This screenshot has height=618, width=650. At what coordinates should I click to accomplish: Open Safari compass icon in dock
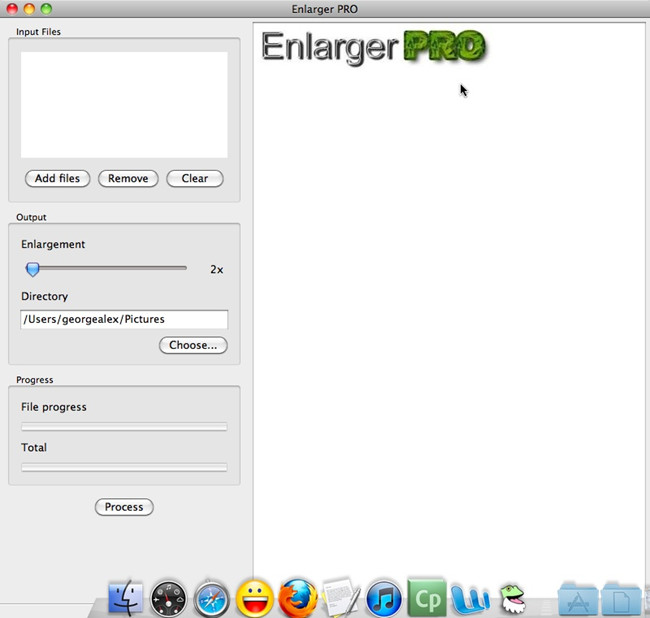pos(212,599)
